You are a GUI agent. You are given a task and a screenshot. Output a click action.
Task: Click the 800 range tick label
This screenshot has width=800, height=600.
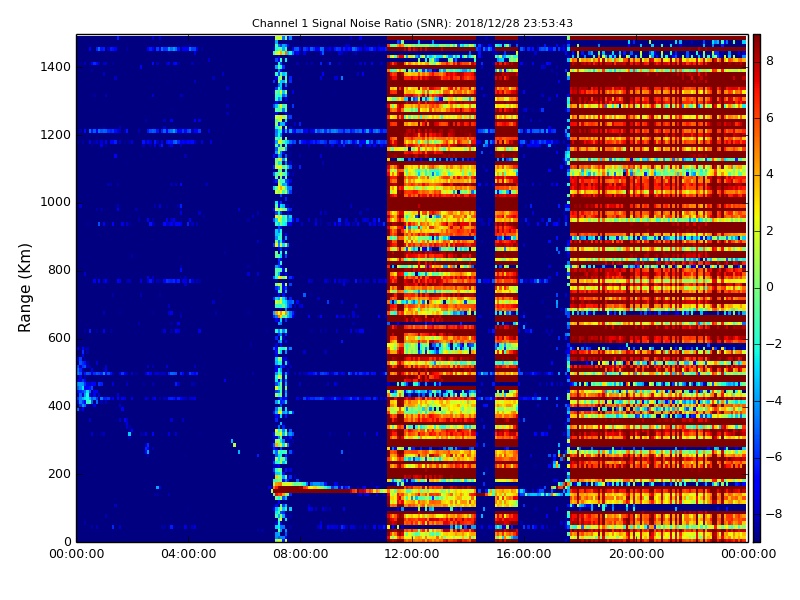[x=59, y=270]
